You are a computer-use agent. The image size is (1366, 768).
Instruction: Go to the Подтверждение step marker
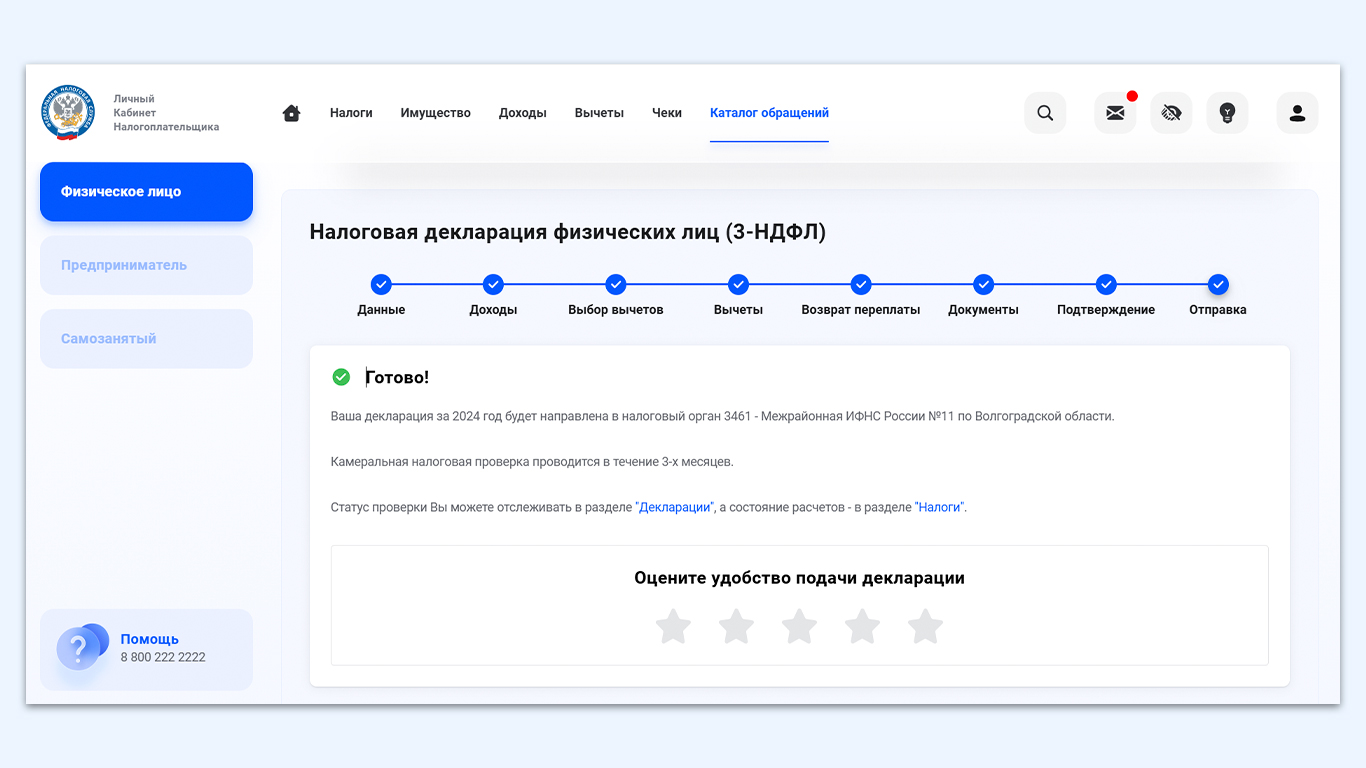(1106, 284)
